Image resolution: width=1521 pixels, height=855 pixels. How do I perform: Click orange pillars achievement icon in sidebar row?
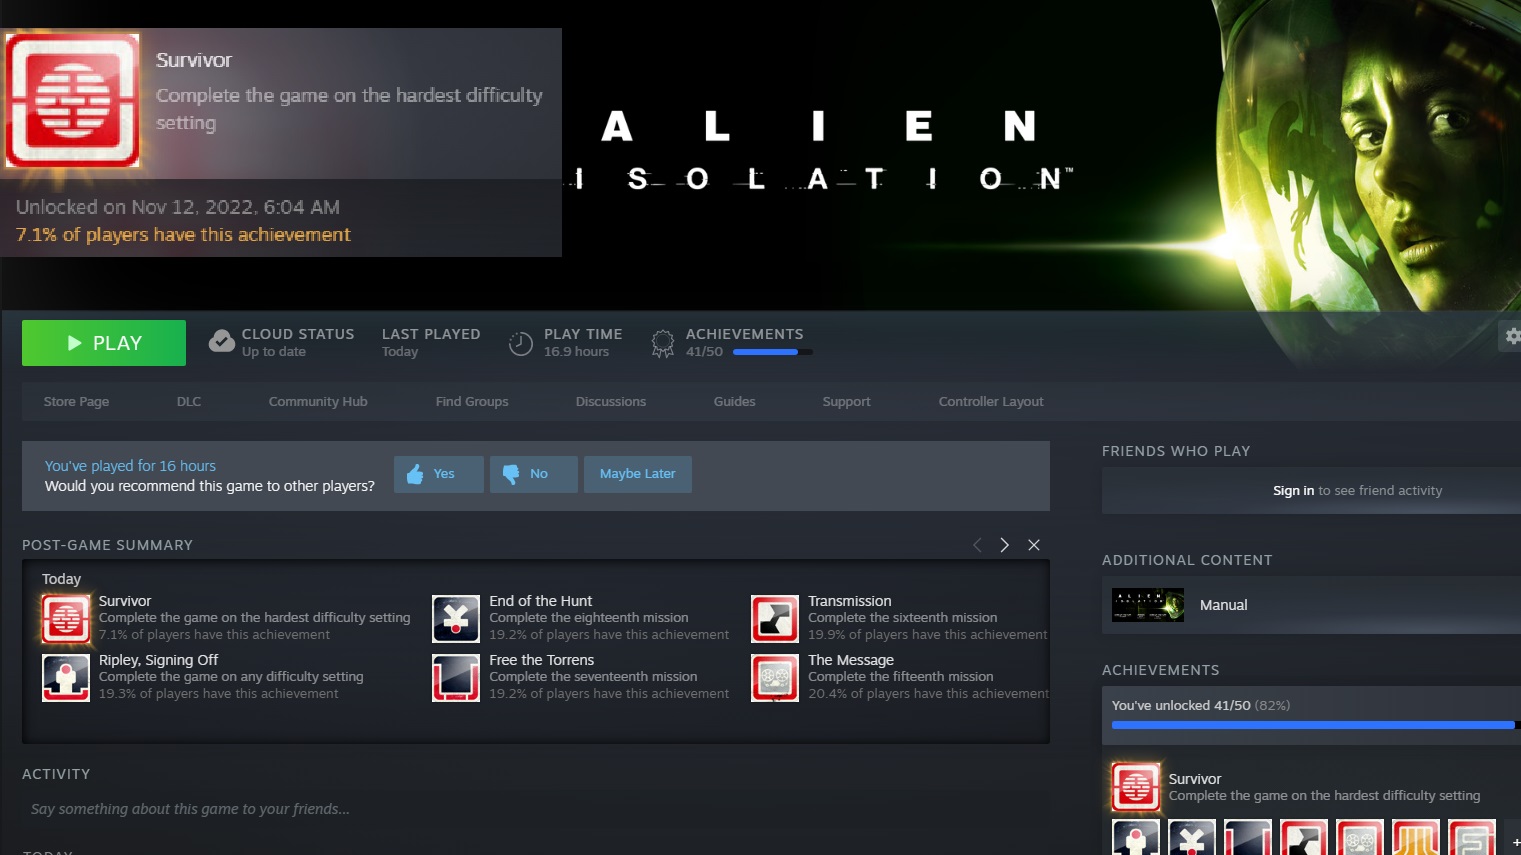[x=1416, y=838]
